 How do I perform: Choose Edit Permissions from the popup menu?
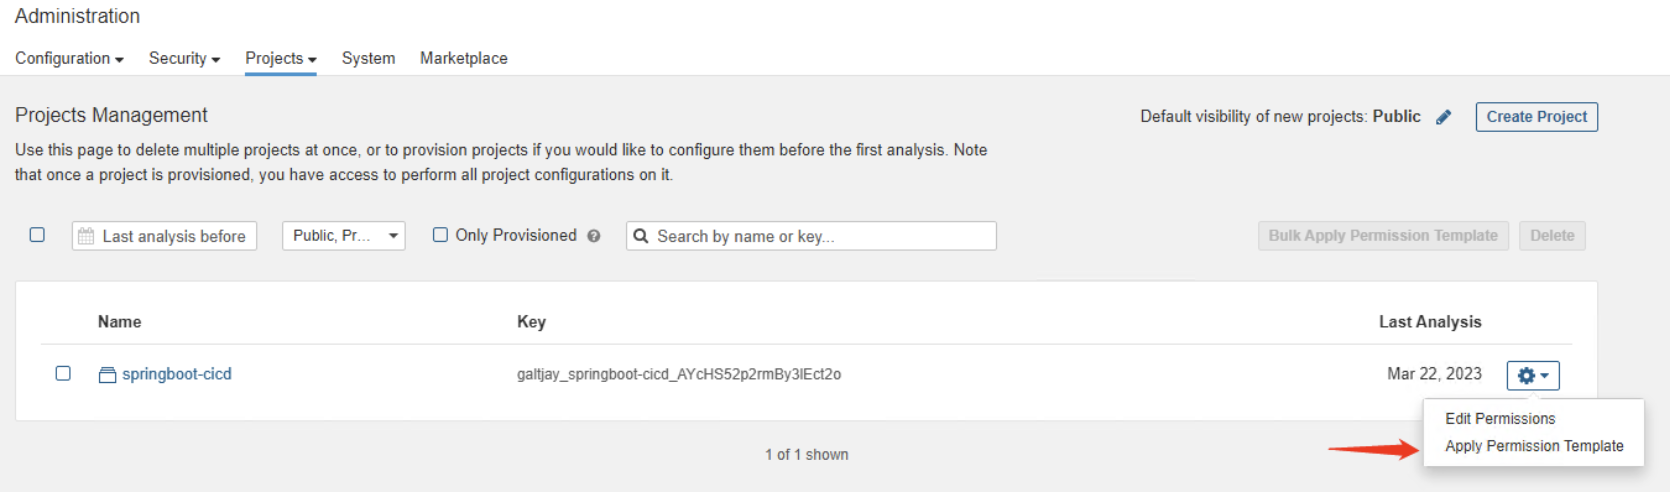[x=1500, y=418]
